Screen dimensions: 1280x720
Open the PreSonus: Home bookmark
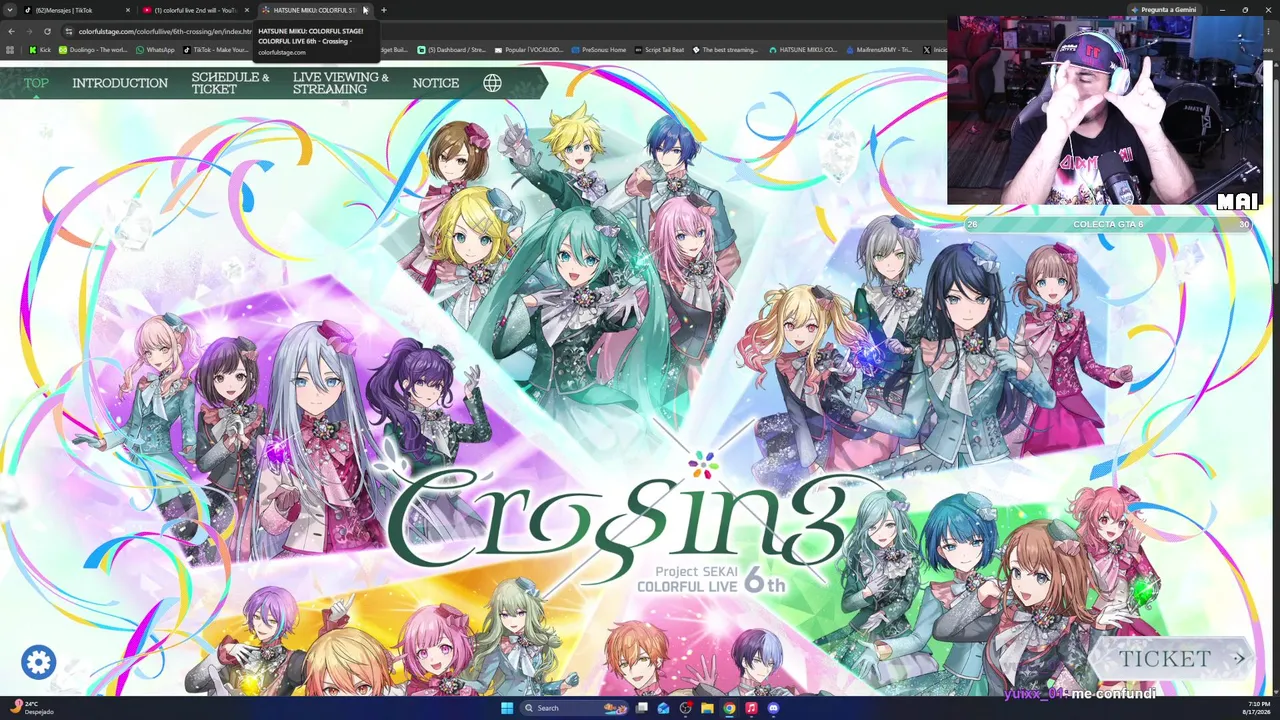click(x=599, y=49)
